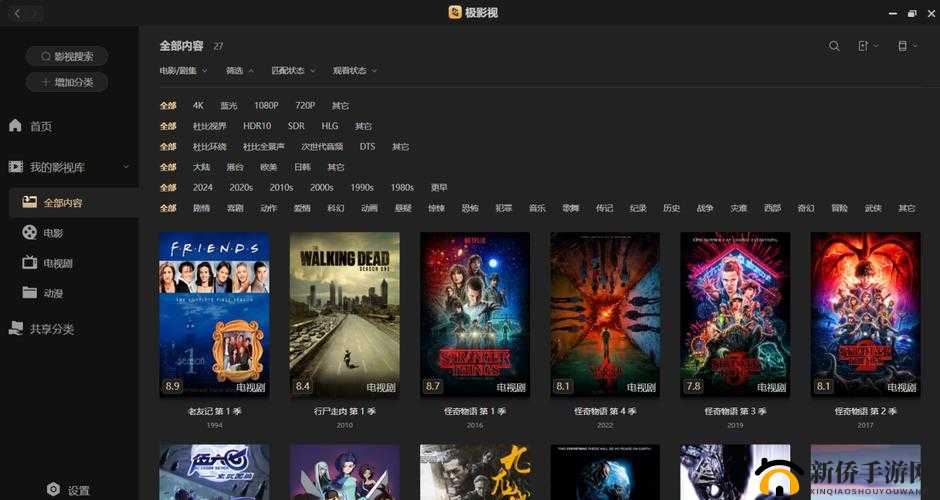Select the HLG filter

point(330,126)
